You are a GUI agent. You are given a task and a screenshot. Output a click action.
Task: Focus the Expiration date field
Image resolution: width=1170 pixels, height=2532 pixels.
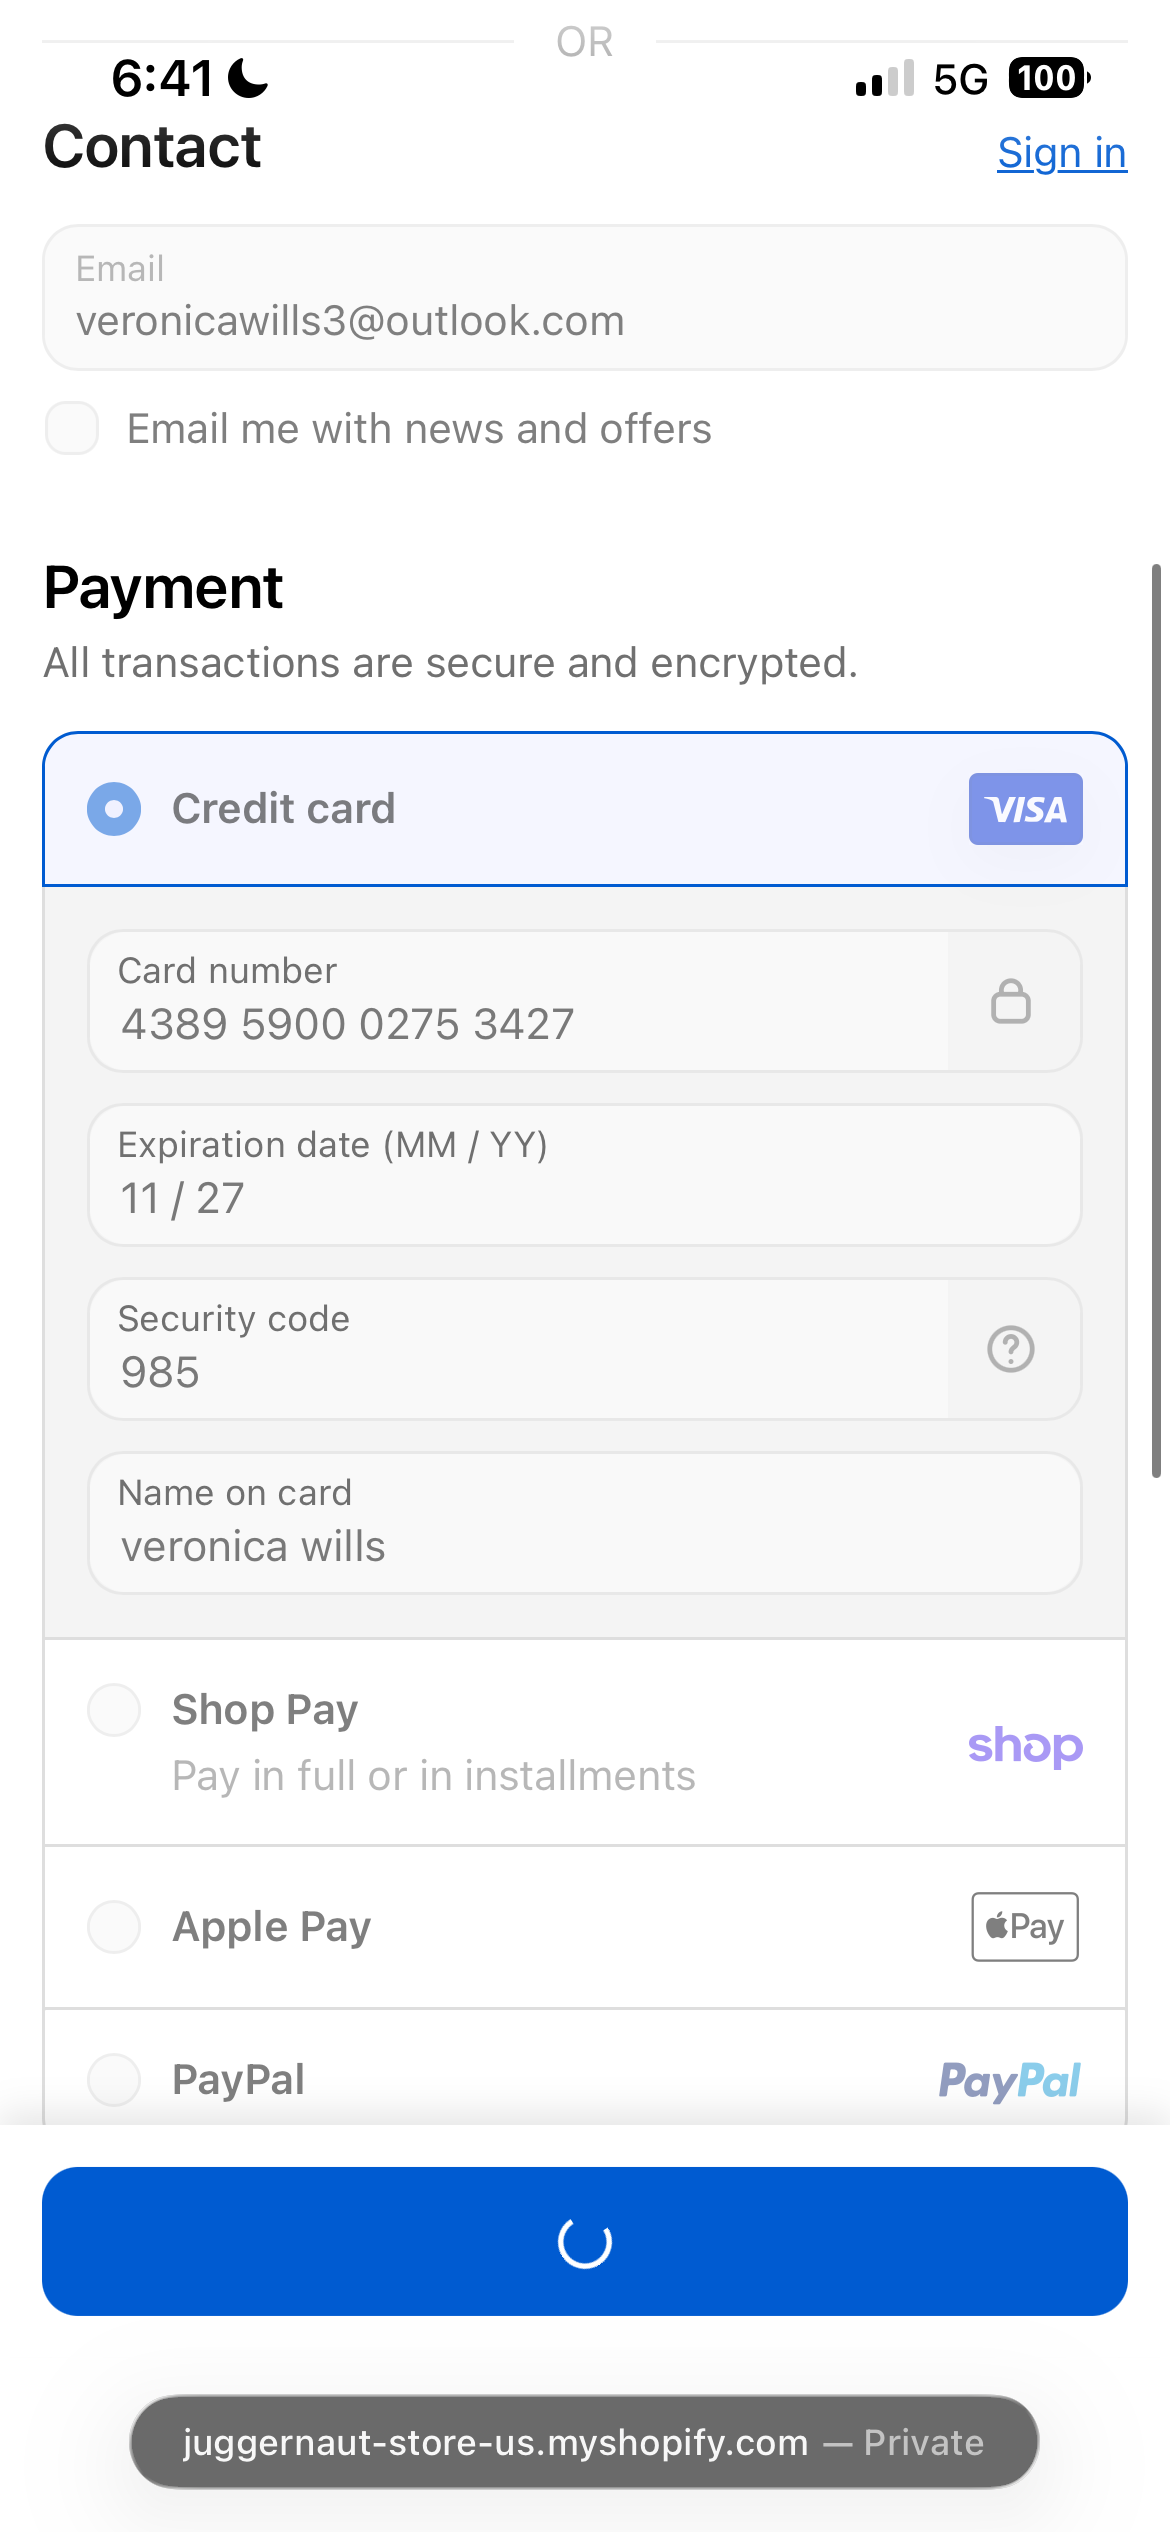click(585, 1175)
